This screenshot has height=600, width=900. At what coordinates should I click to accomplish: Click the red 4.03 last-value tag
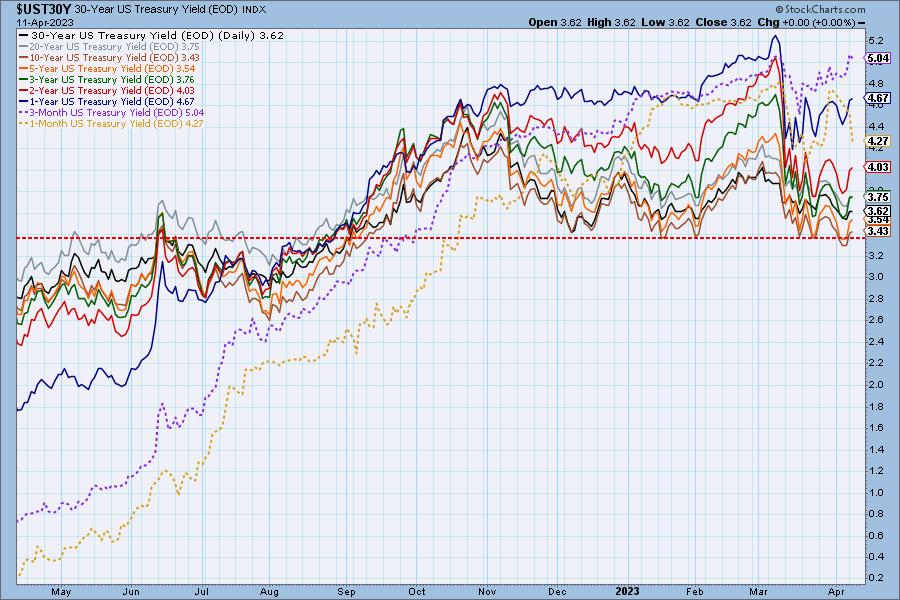tap(878, 167)
